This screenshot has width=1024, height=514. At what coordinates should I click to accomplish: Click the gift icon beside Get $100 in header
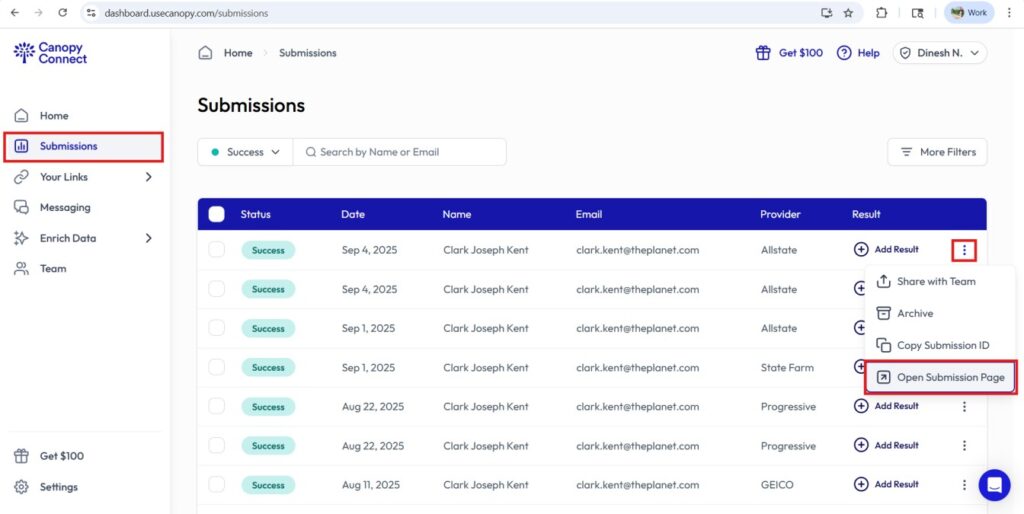[763, 53]
